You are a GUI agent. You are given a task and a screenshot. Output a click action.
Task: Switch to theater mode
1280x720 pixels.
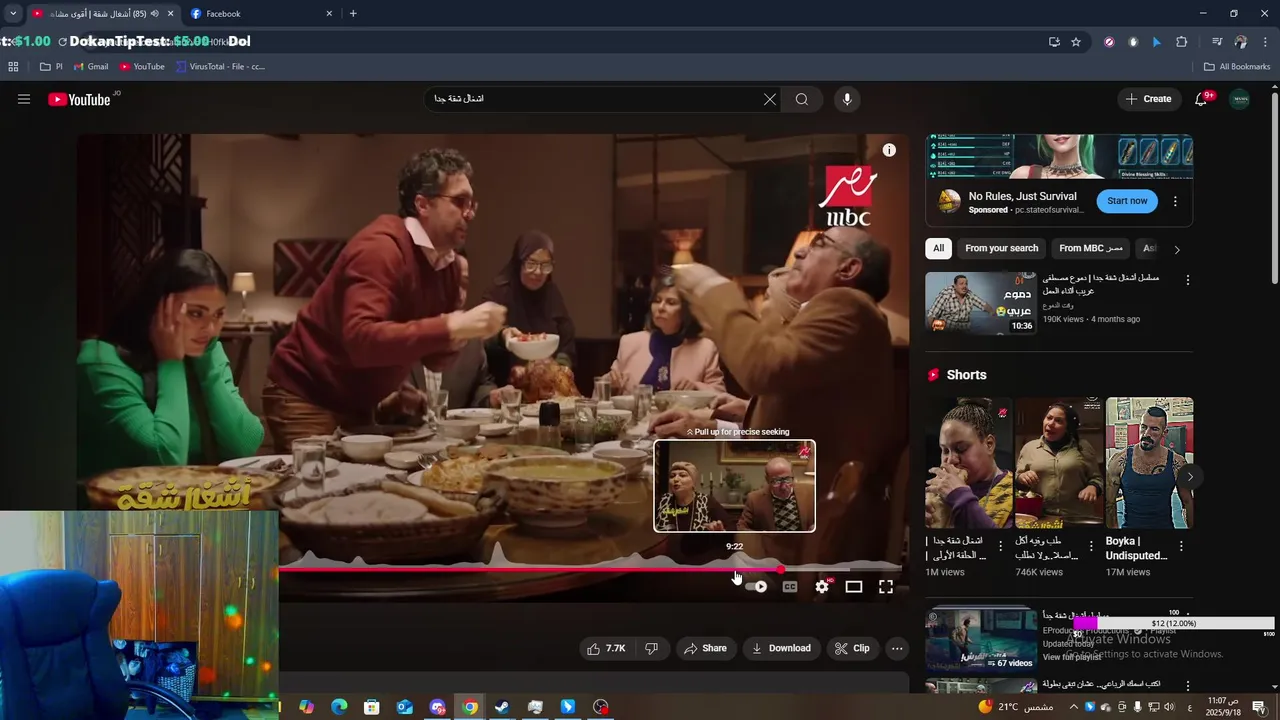point(854,587)
